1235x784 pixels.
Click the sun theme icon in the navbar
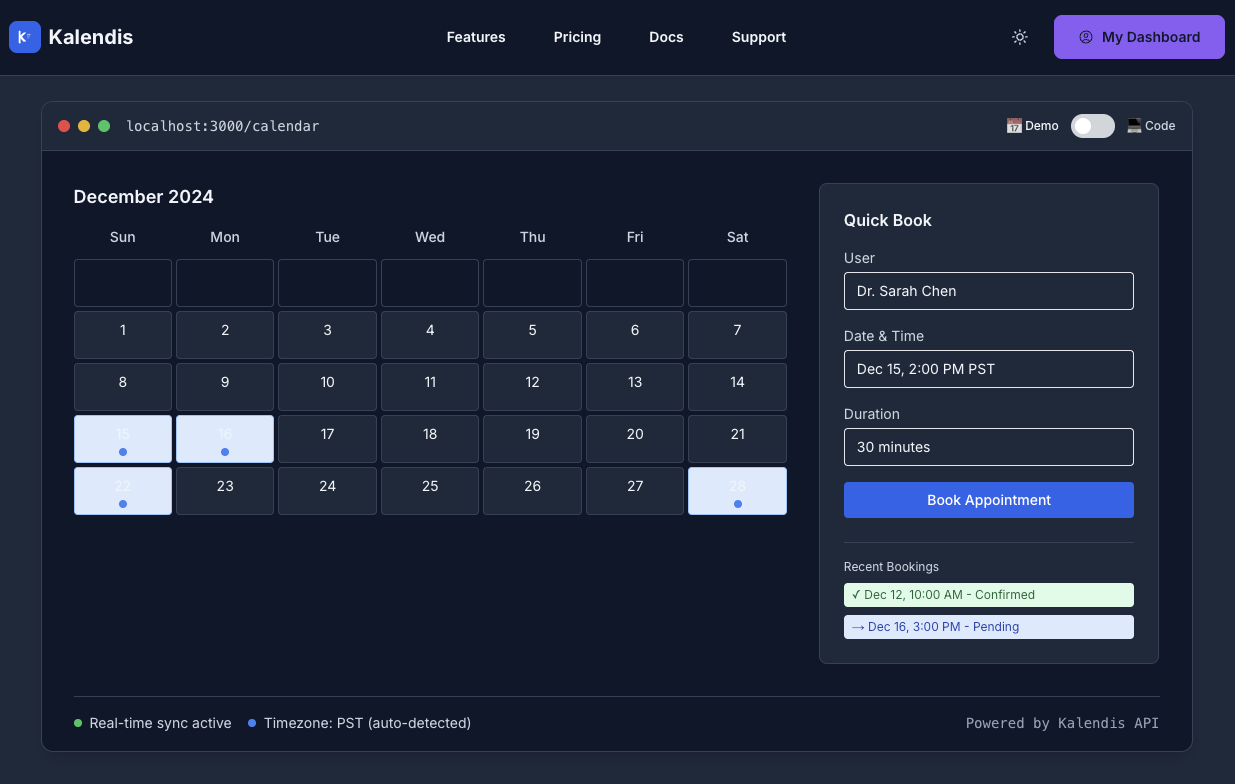click(1019, 37)
